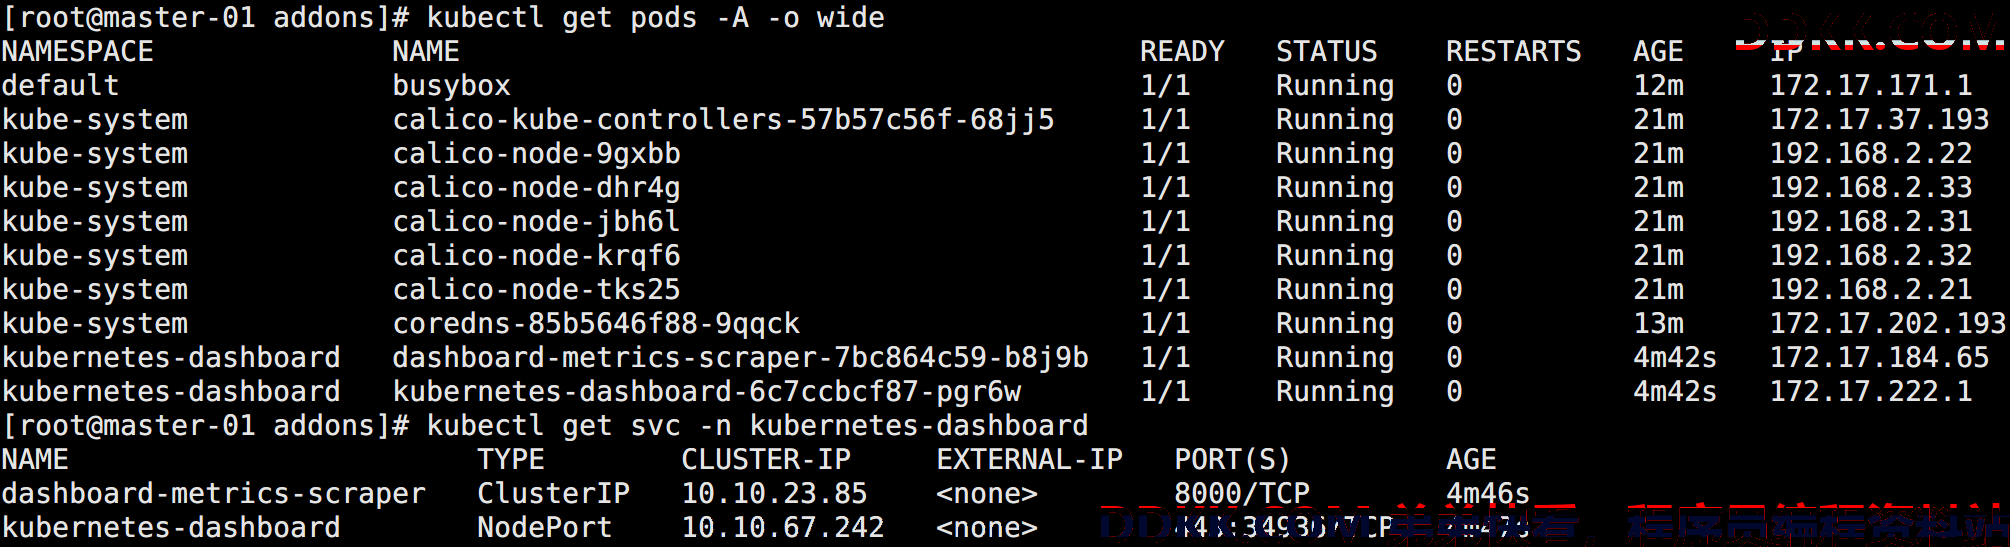Select the RESTARTS column header

click(x=1514, y=52)
